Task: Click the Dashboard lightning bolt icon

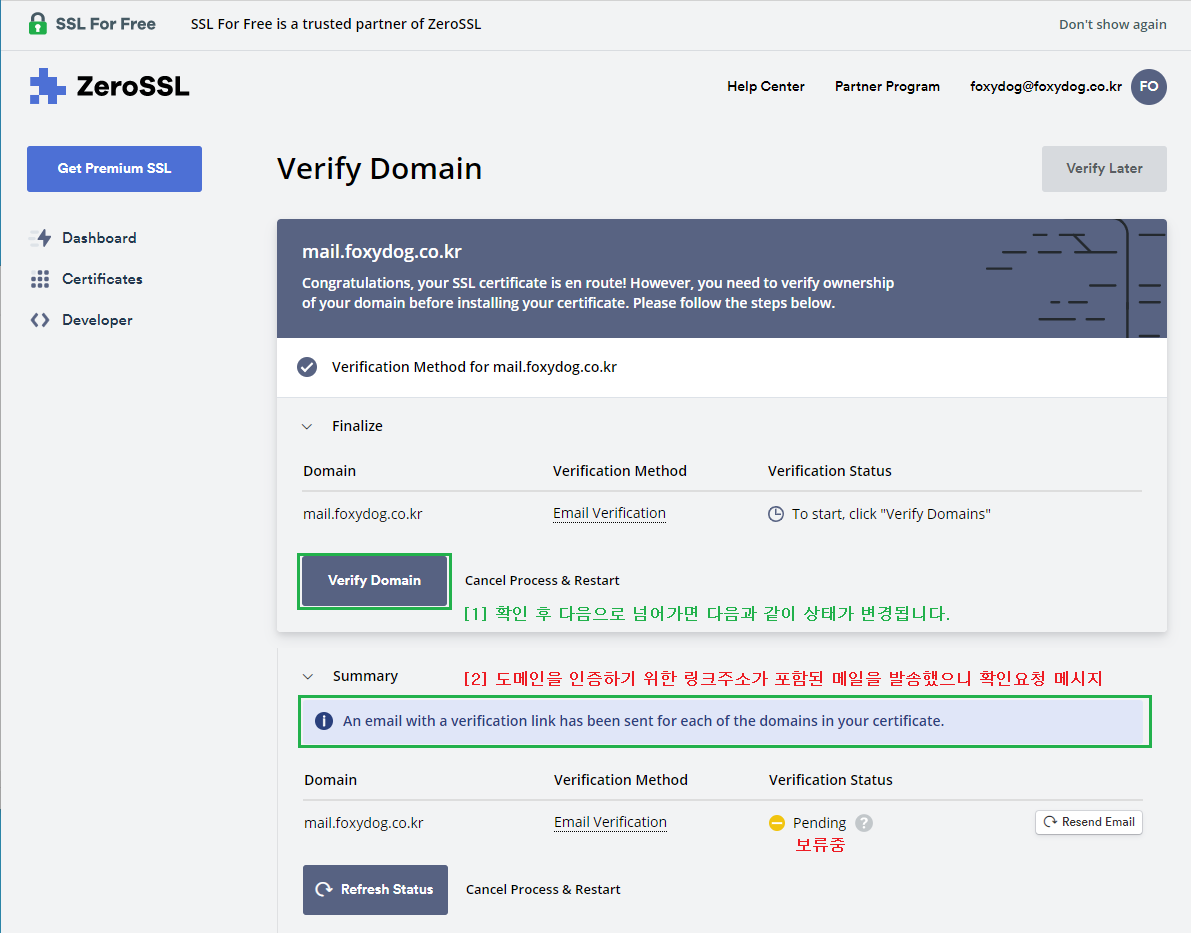Action: (41, 238)
